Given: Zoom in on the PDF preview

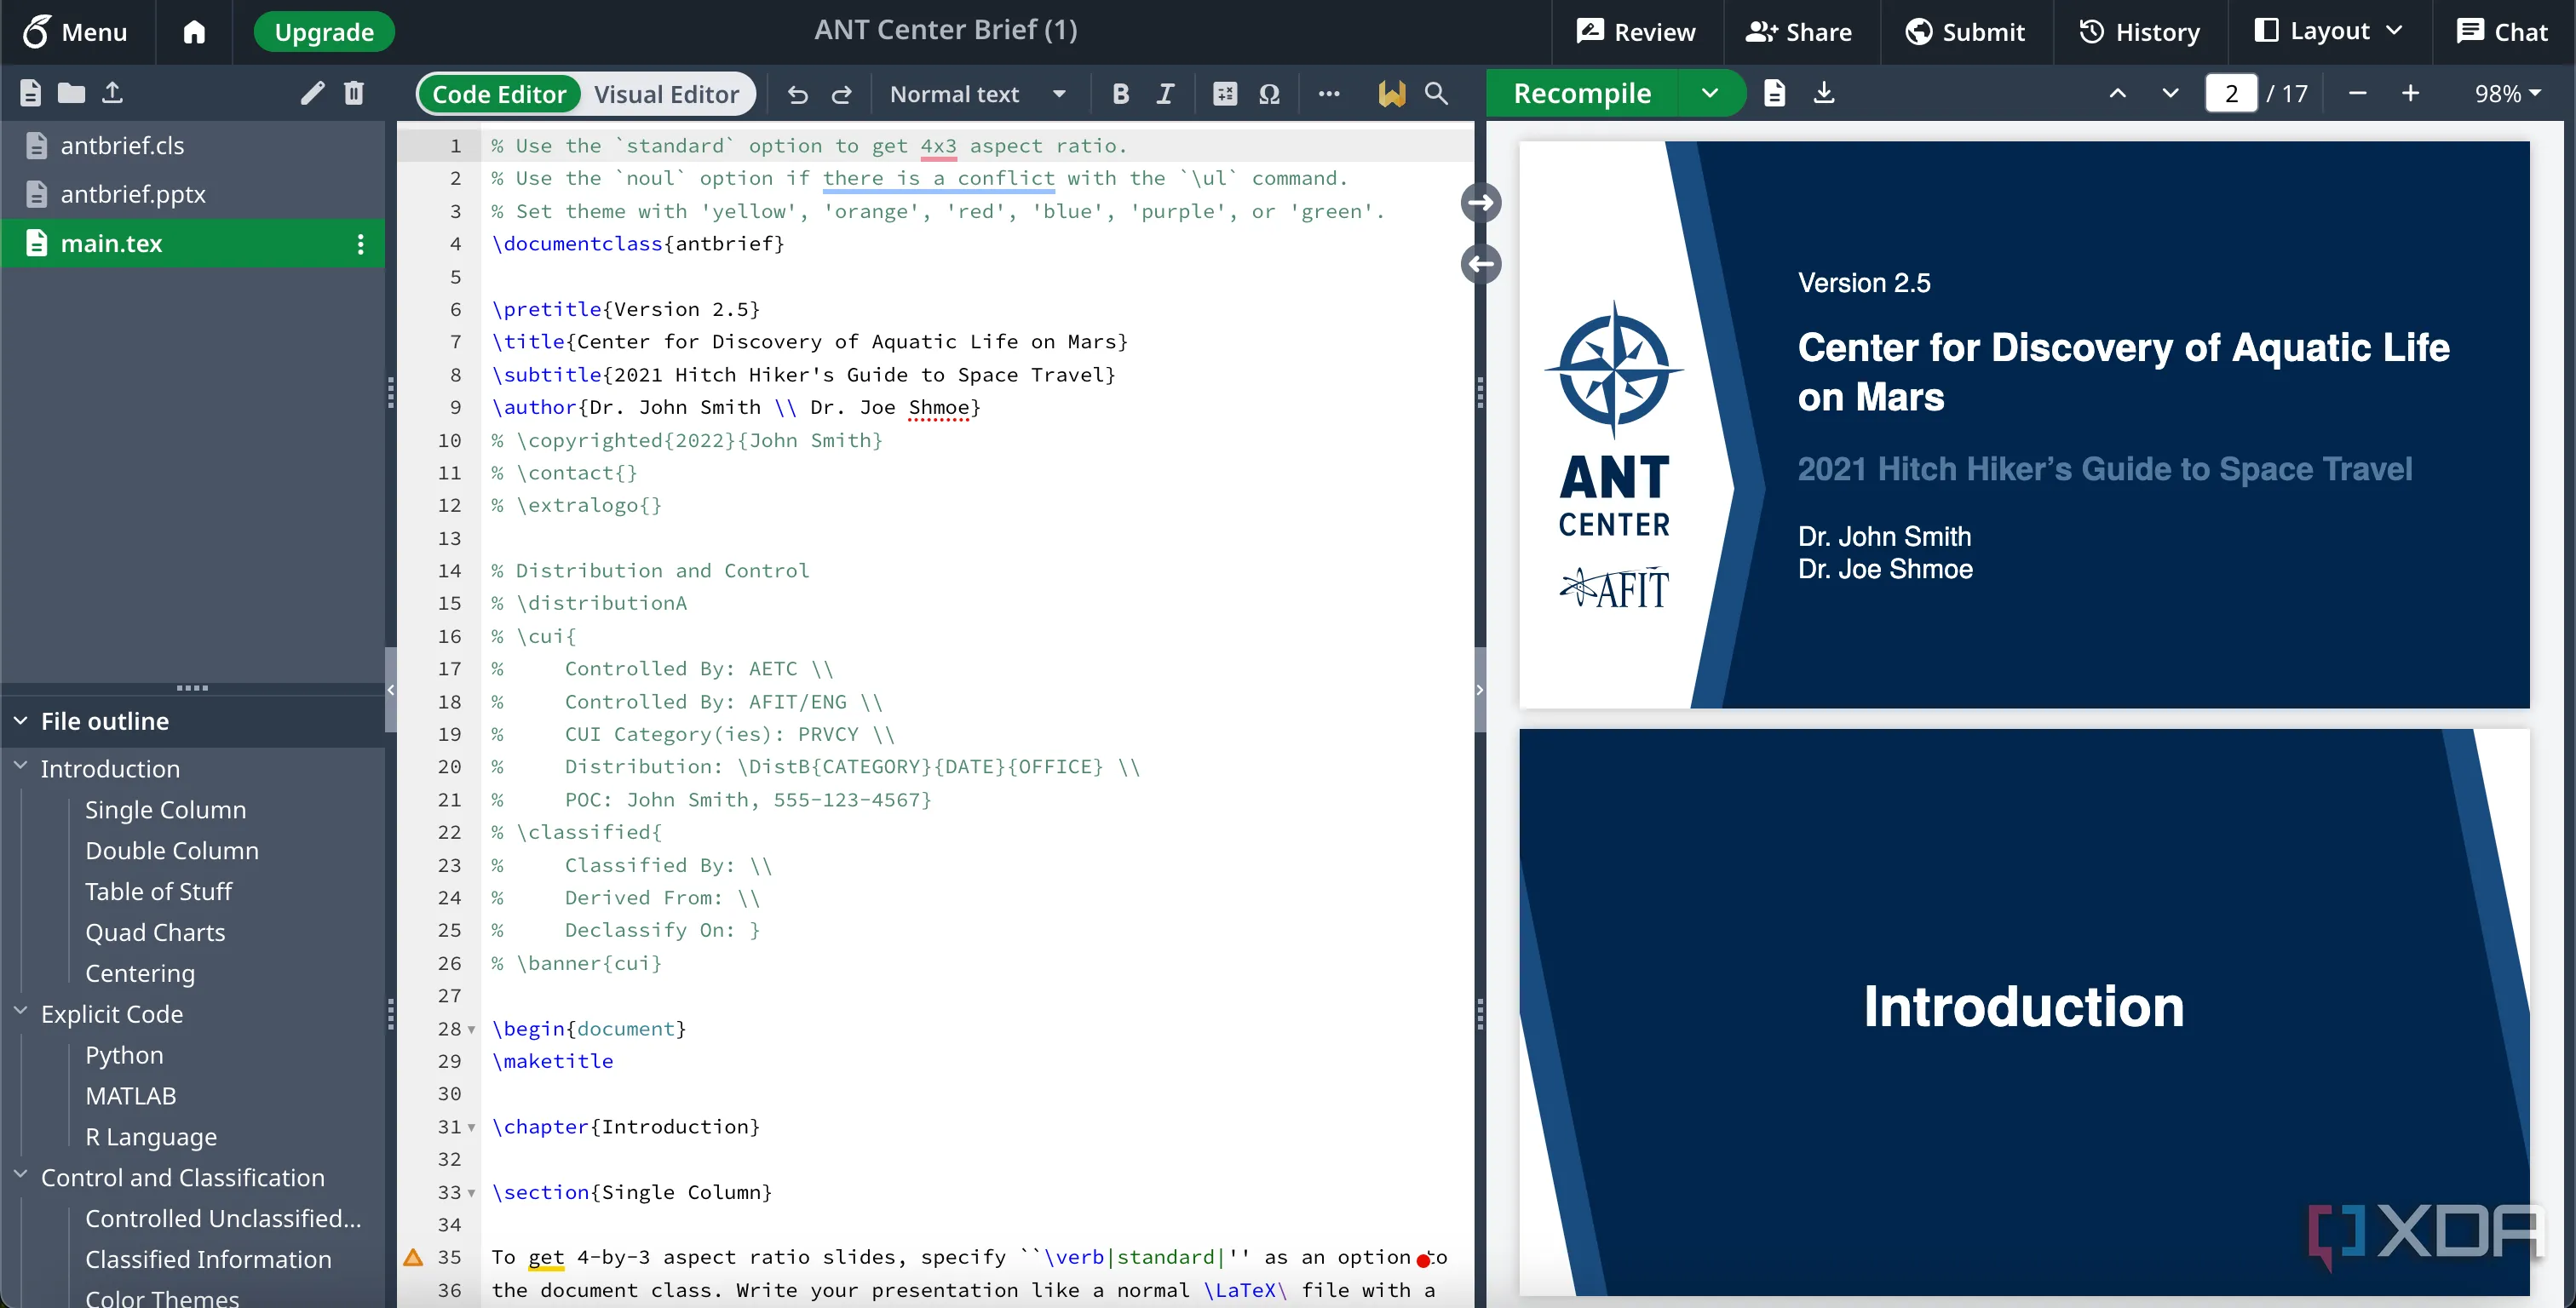Looking at the screenshot, I should pos(2410,94).
